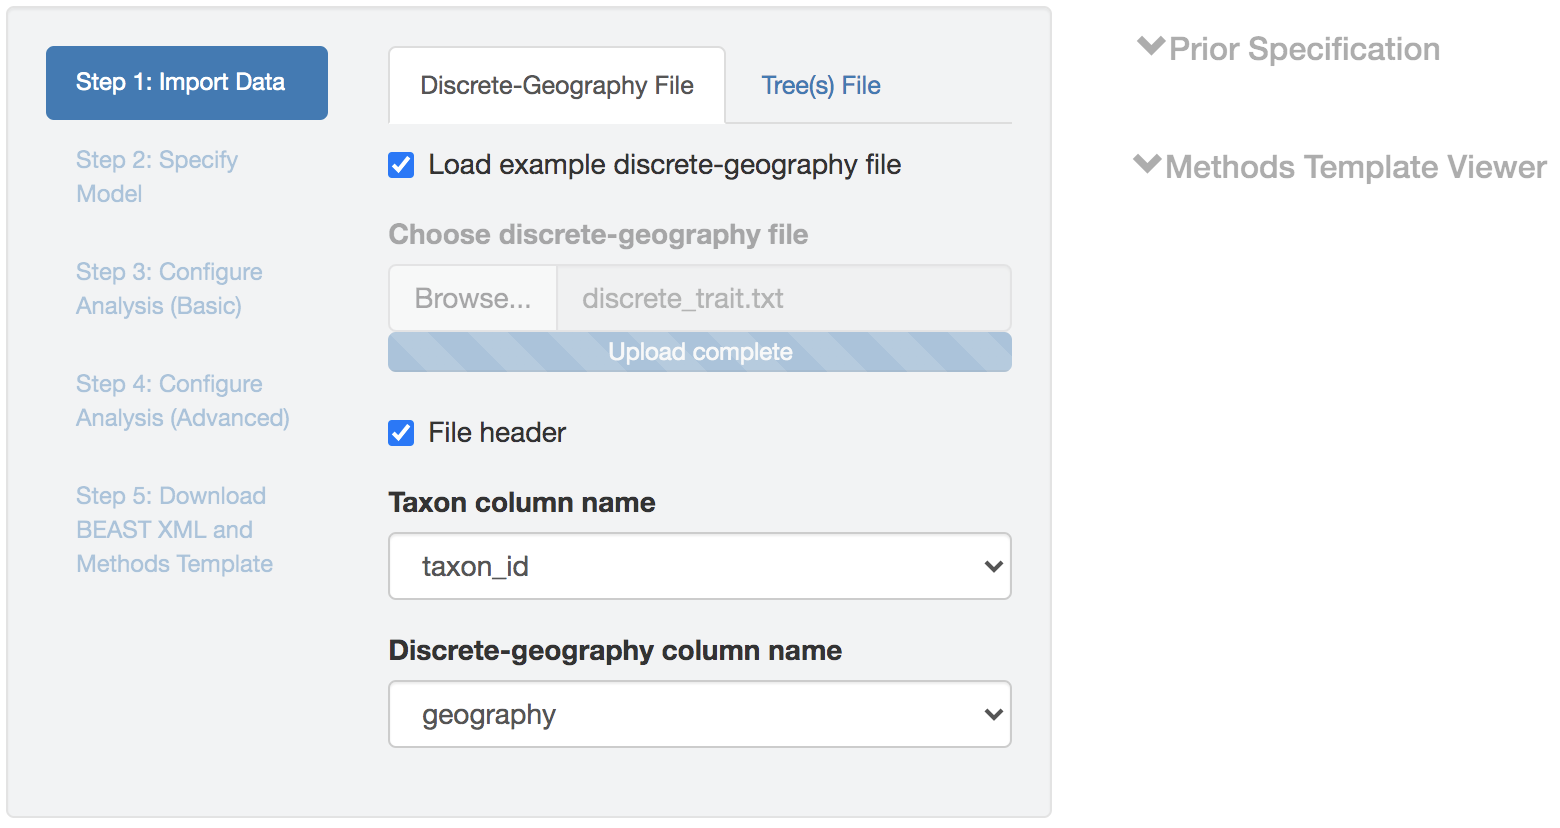Click the arrow on the taxon_id select box

[993, 566]
